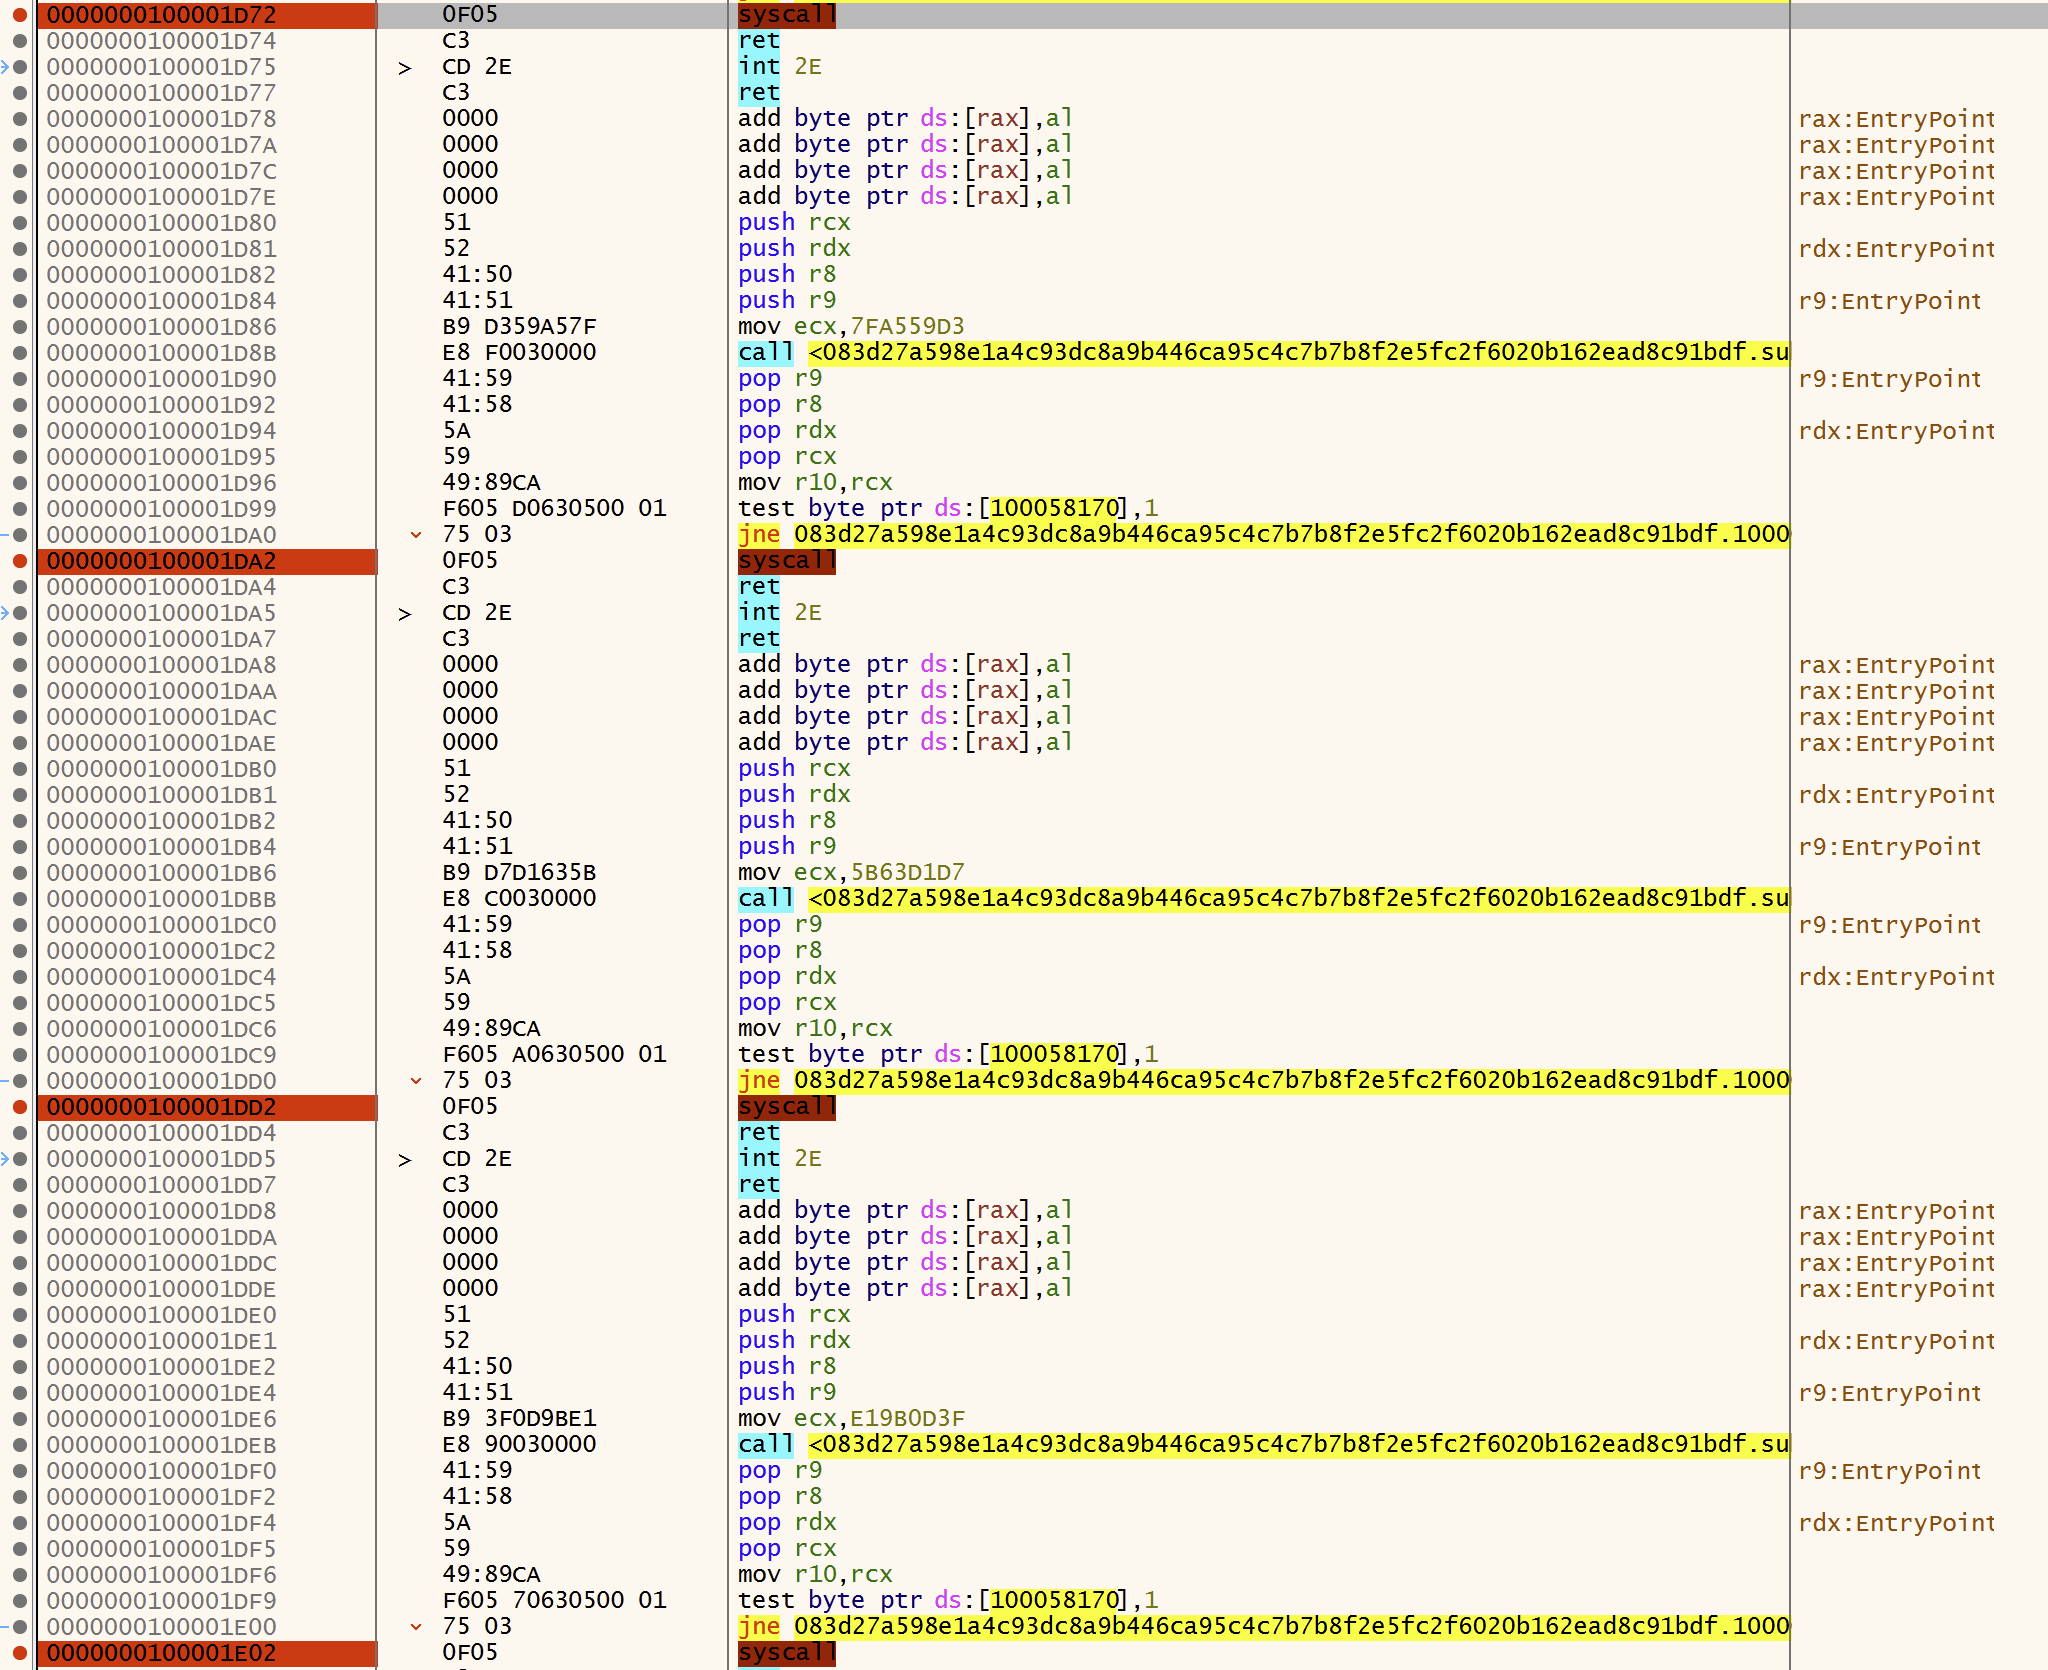2048x1670 pixels.
Task: Click opcode bytes F605 A0630500 01
Action: pos(554,1055)
